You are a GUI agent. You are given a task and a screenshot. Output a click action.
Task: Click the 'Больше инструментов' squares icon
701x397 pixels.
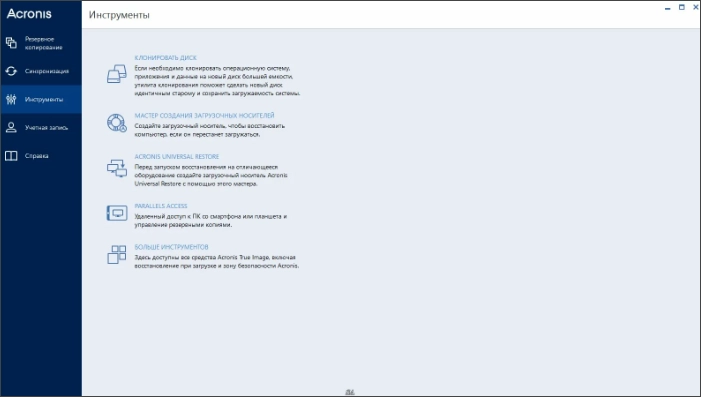pos(117,254)
